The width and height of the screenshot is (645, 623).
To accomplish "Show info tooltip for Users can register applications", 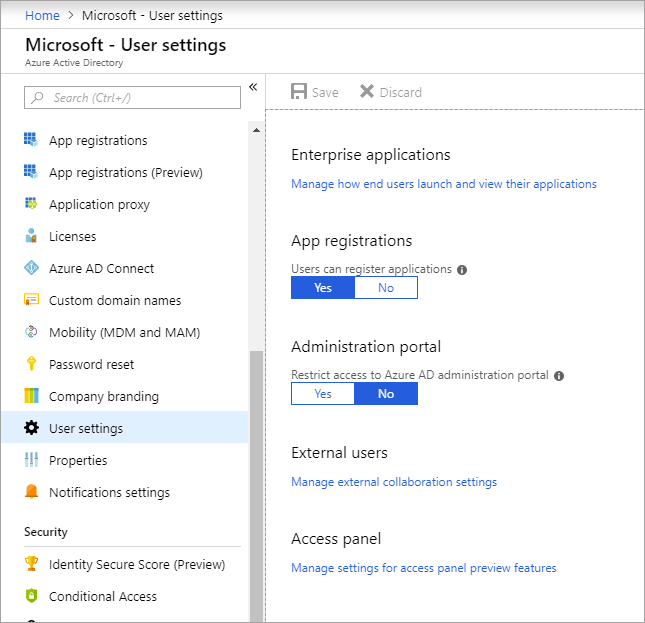I will (x=462, y=270).
